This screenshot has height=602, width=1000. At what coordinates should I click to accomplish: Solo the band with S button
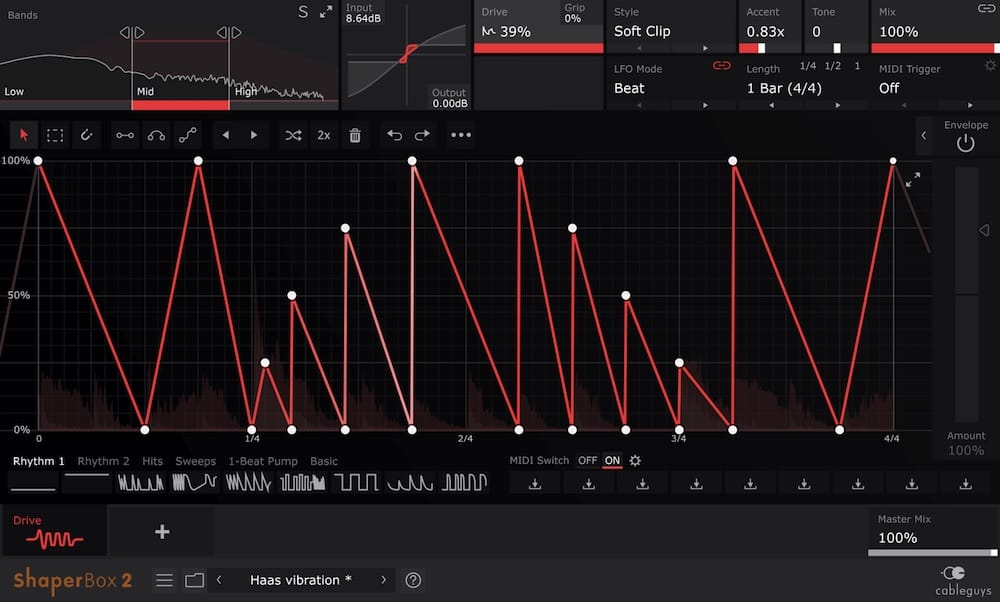coord(304,11)
